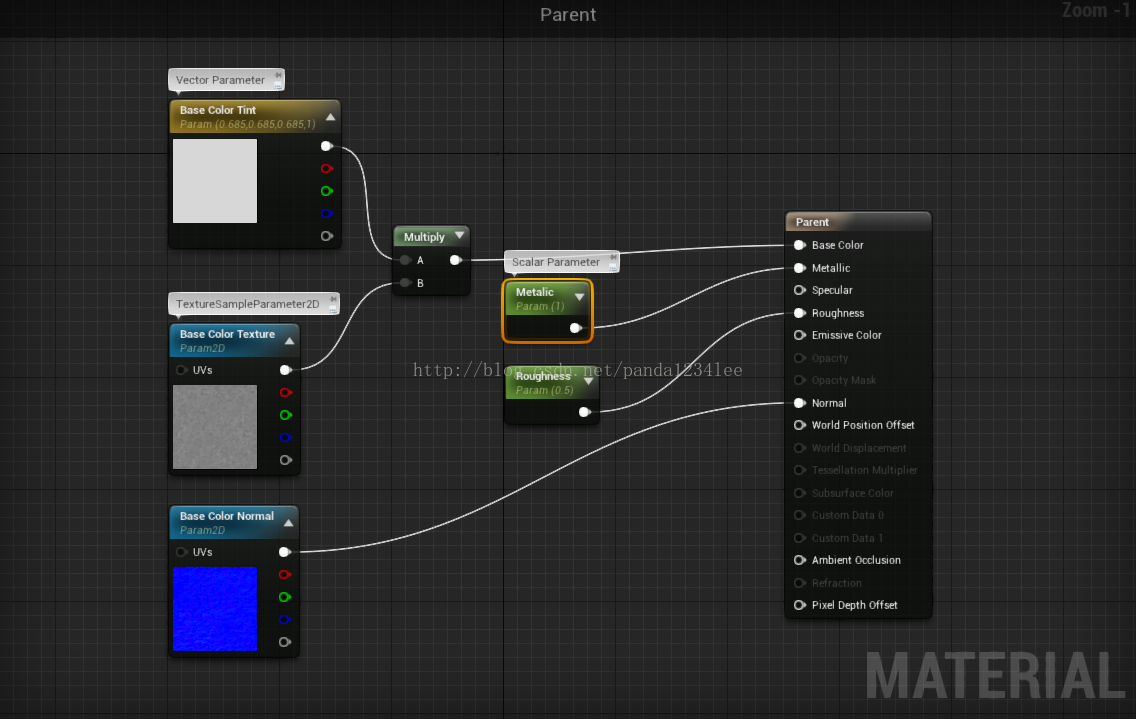Click the UVs input pin of Base Color Texture
Screen dimensions: 1136x719
coord(182,370)
